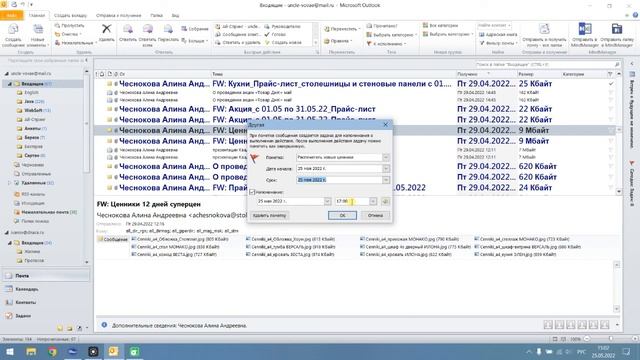Open the Move (Переместить) ribbon dropdown

[342, 29]
